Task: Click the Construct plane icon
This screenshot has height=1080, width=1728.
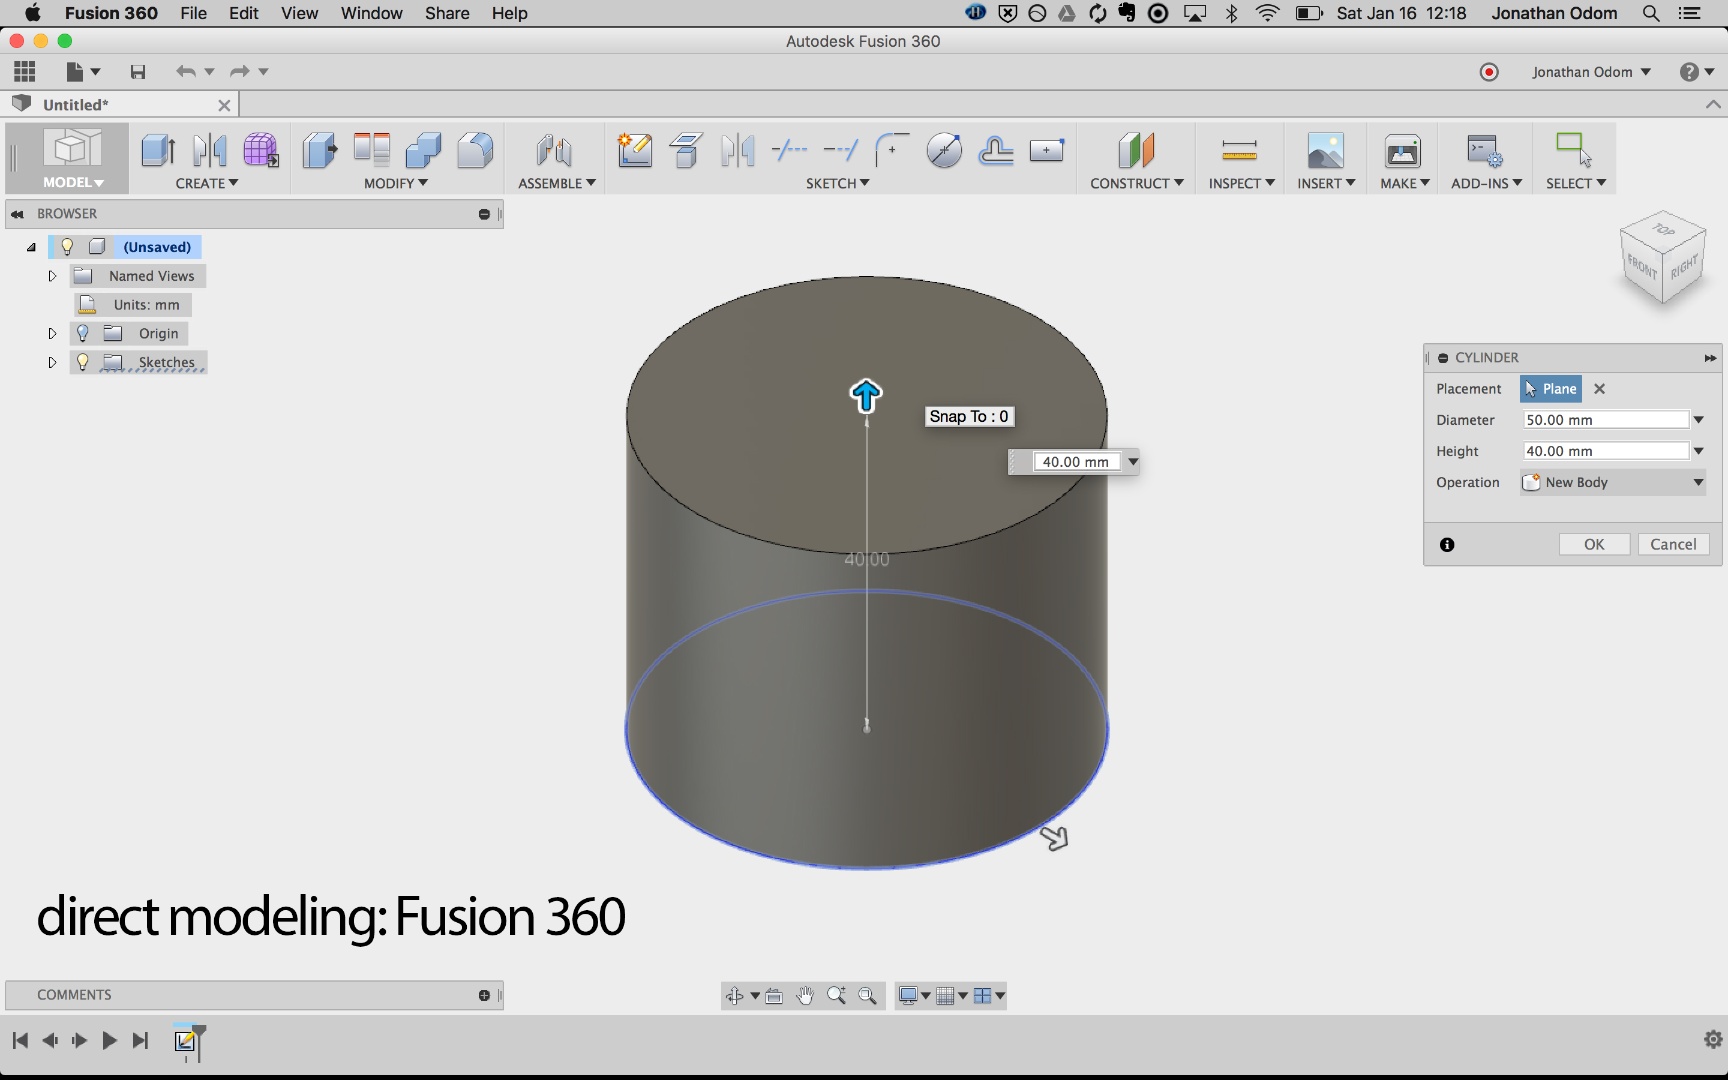Action: (1135, 150)
